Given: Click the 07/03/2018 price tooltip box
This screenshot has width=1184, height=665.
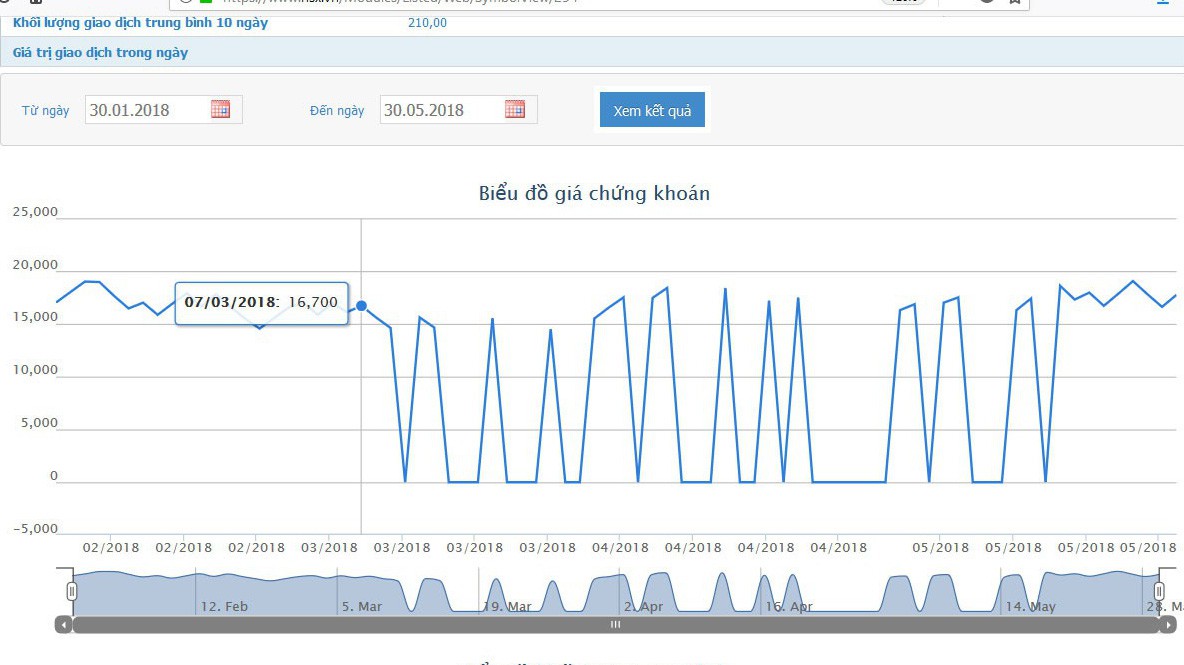Looking at the screenshot, I should click(x=261, y=302).
